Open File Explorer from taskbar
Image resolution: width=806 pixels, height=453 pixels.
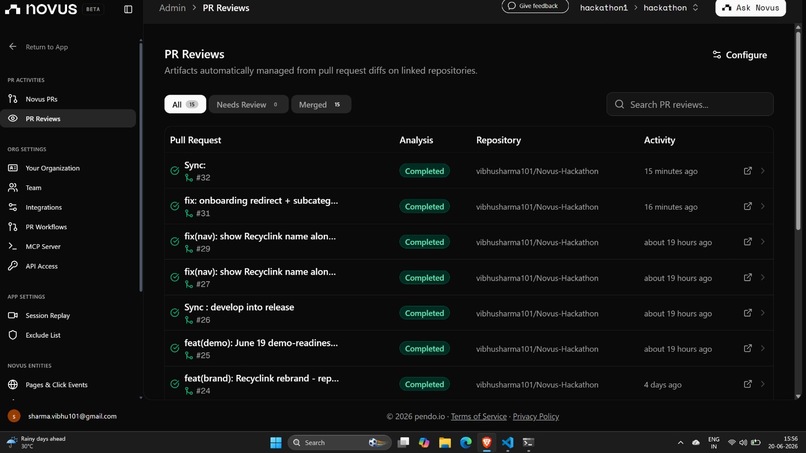445,442
